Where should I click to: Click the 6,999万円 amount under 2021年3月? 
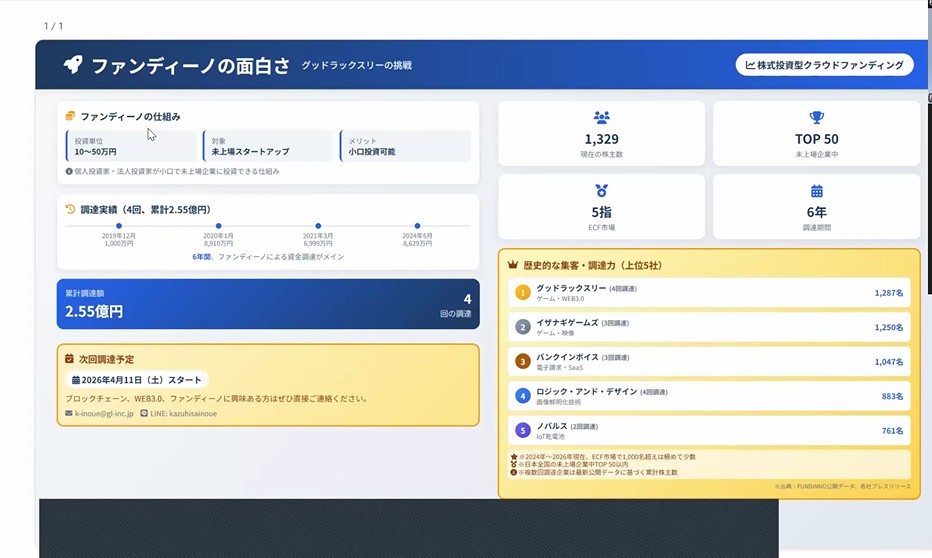318,244
